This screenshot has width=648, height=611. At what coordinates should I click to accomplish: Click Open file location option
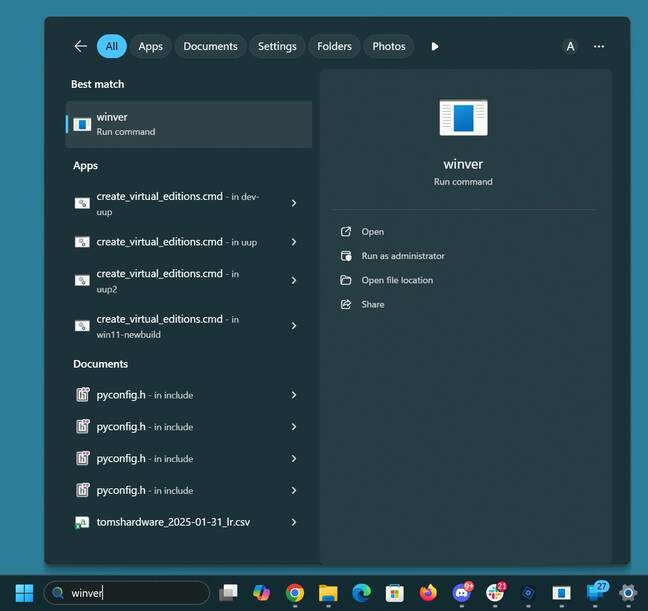pyautogui.click(x=396, y=280)
